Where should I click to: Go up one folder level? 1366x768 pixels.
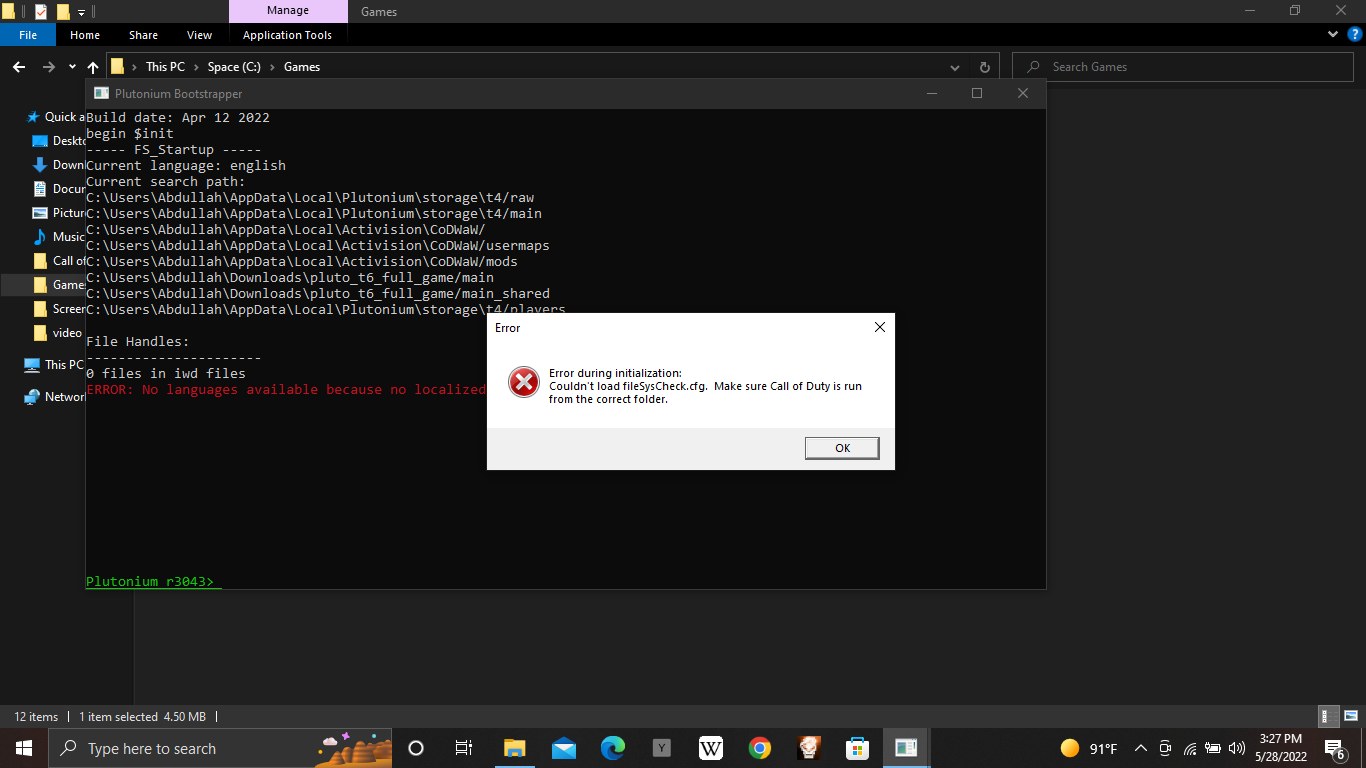click(93, 67)
